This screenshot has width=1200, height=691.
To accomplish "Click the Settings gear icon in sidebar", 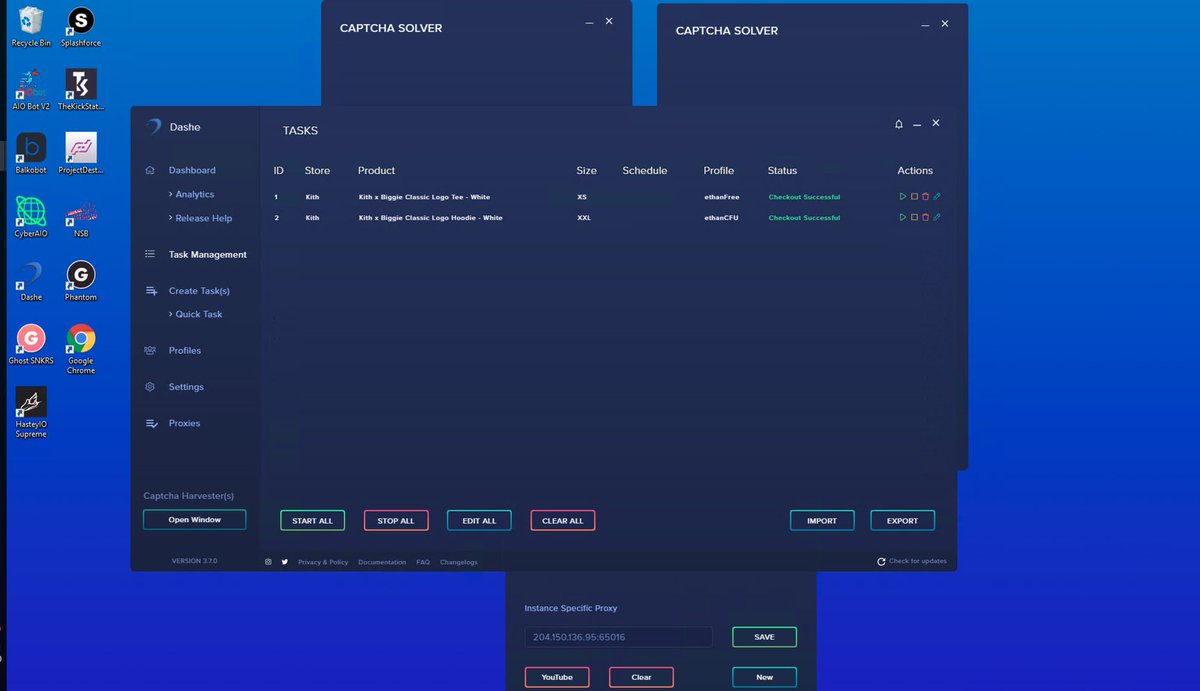I will click(x=150, y=387).
